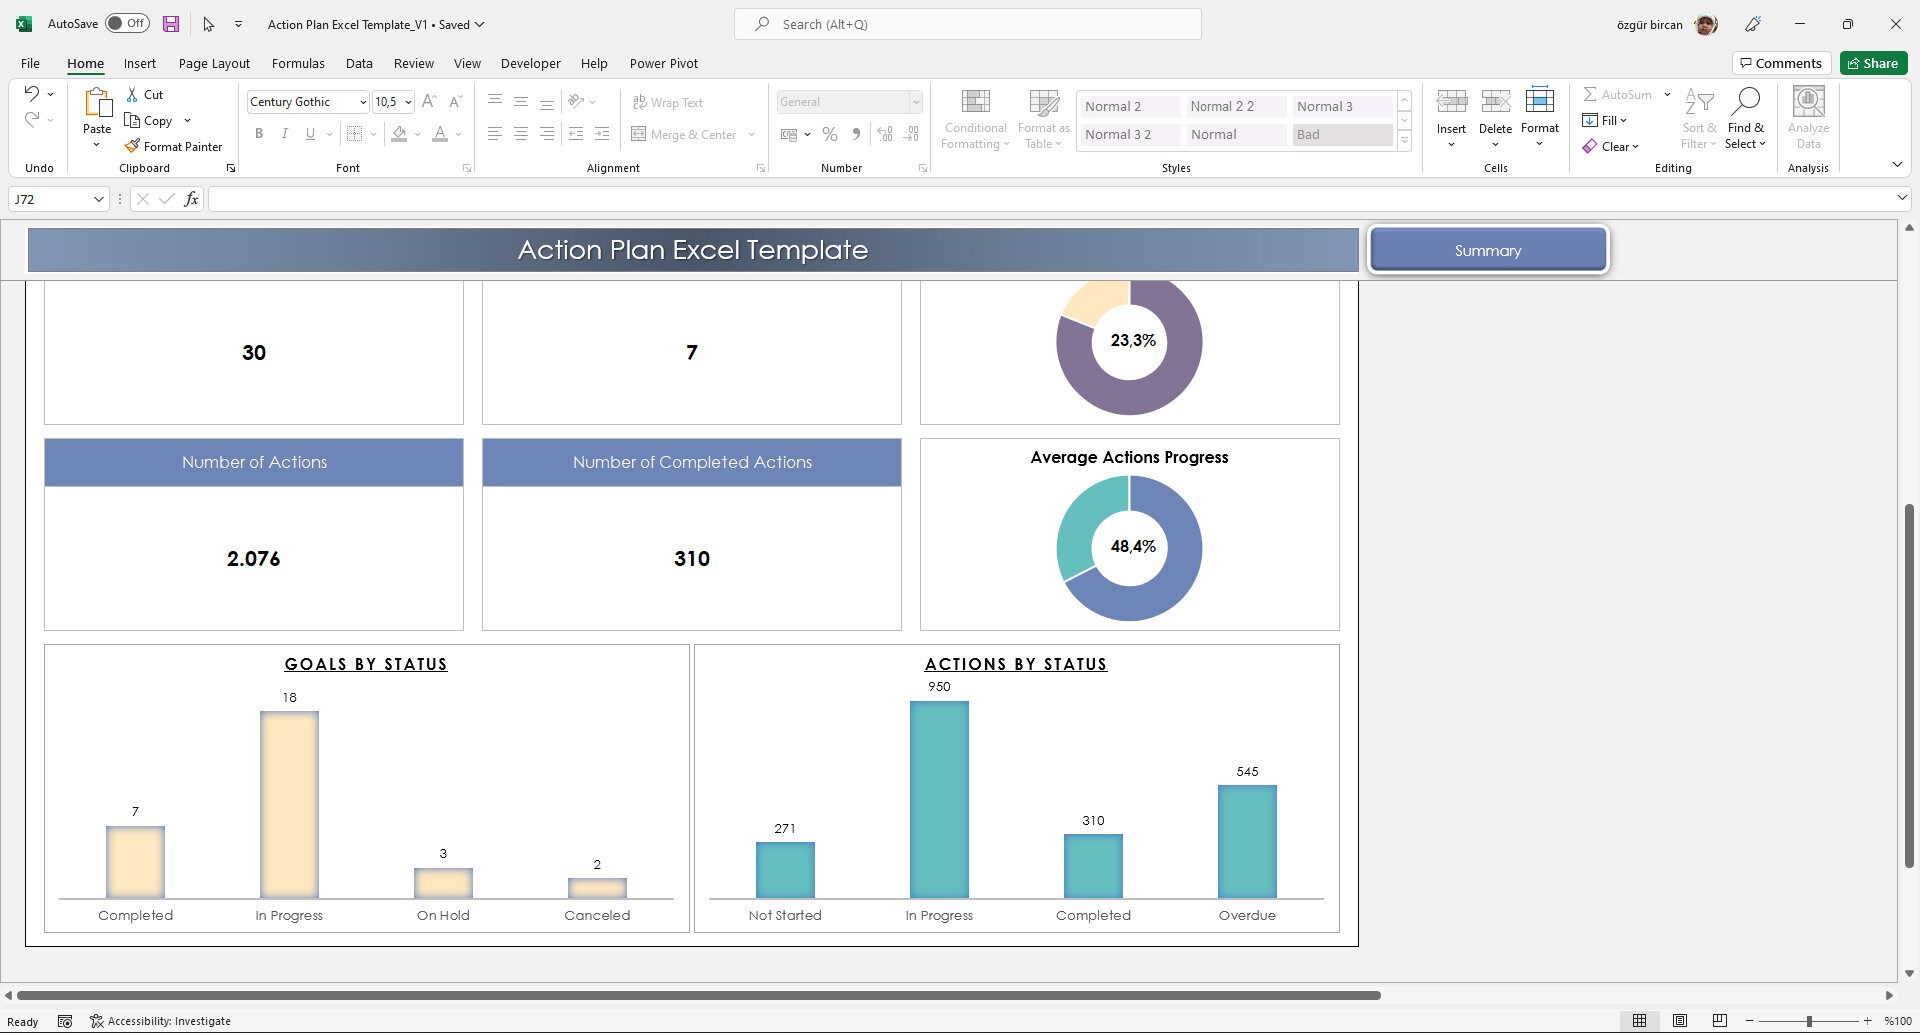
Task: Click Increase Font Size icon
Action: point(429,102)
